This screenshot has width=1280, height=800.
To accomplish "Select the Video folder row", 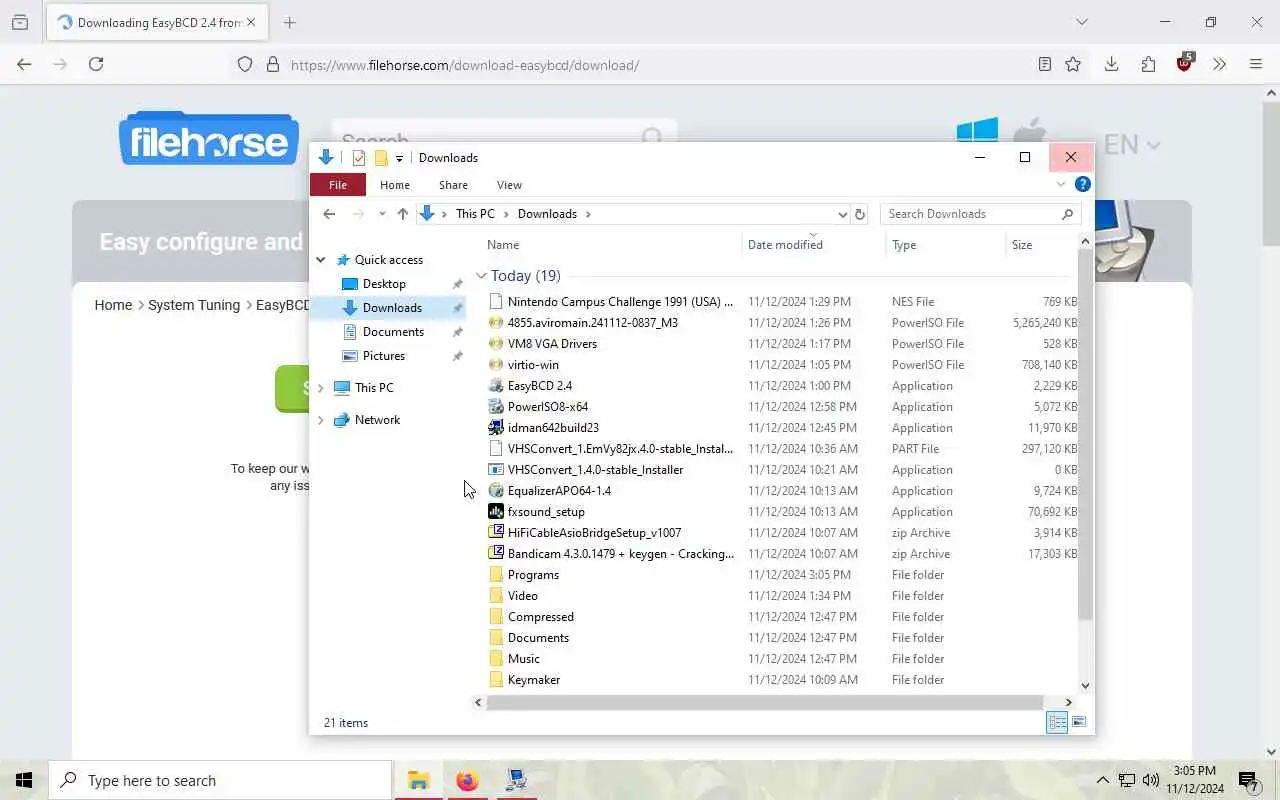I will 782,596.
